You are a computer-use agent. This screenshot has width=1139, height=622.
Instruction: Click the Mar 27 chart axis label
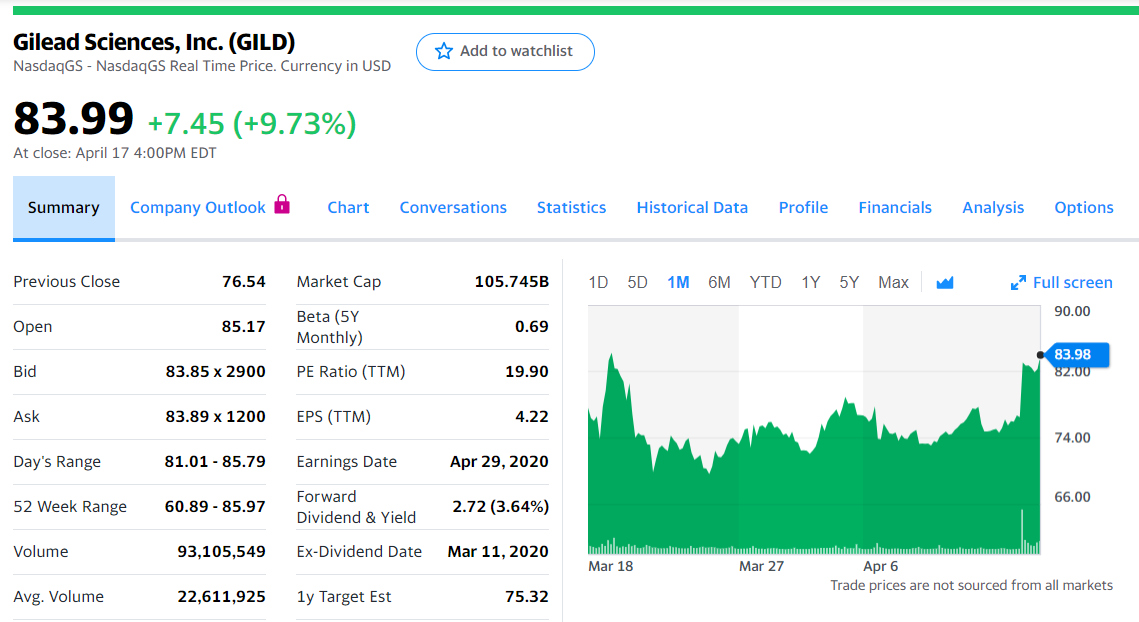761,566
